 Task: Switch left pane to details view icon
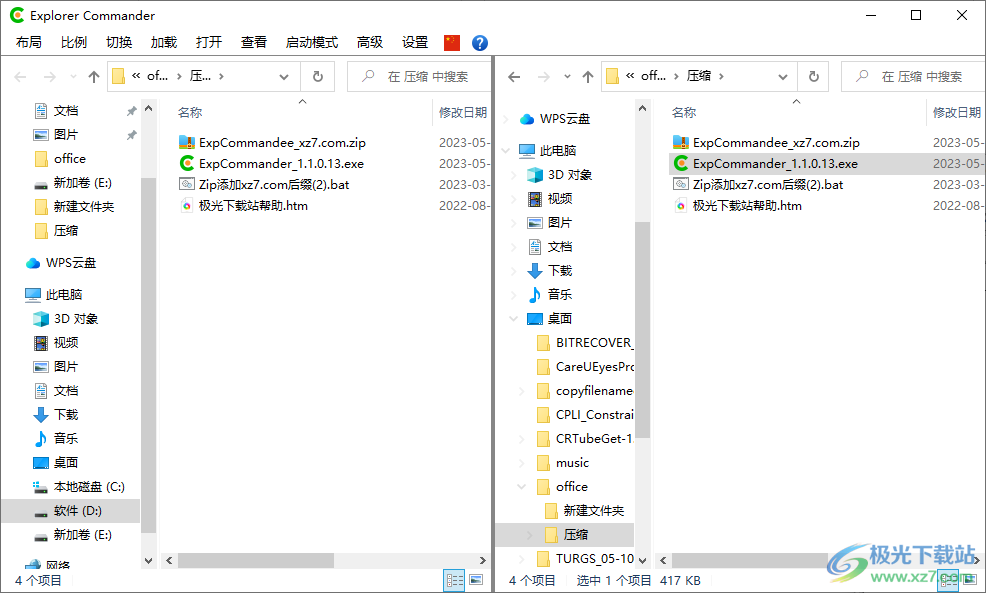455,580
